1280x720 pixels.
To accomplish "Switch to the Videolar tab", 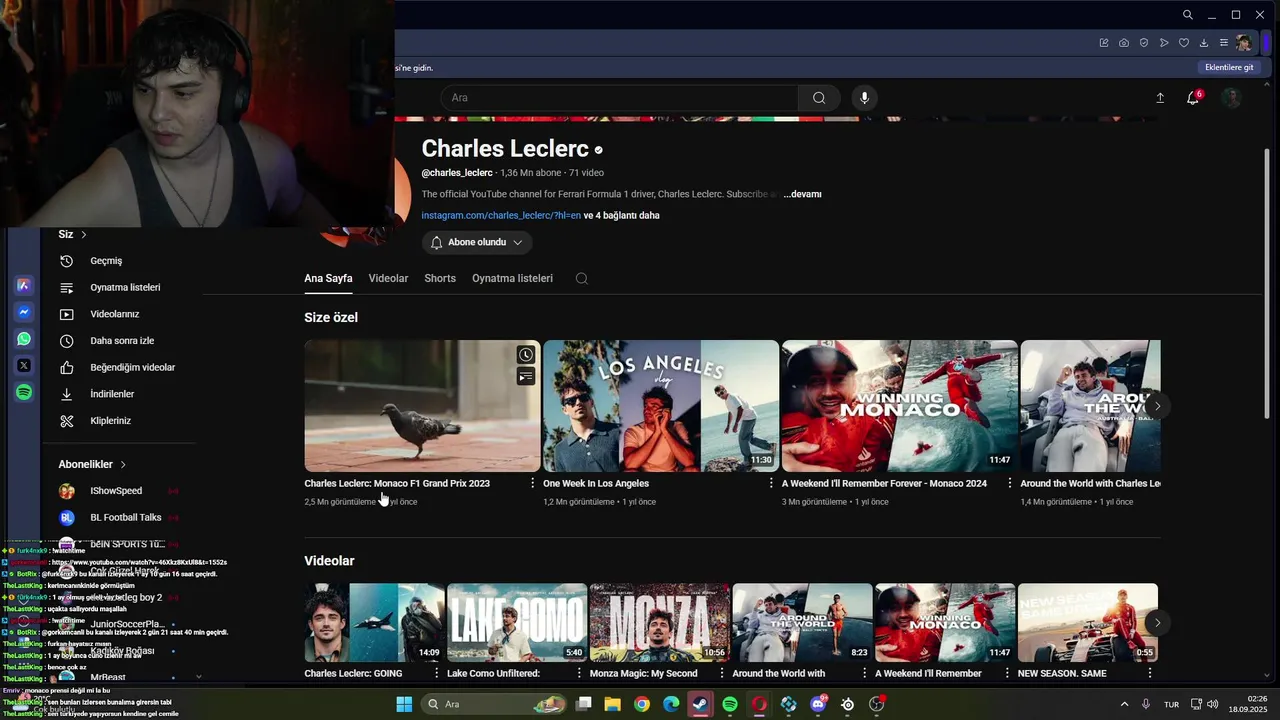I will (x=388, y=278).
